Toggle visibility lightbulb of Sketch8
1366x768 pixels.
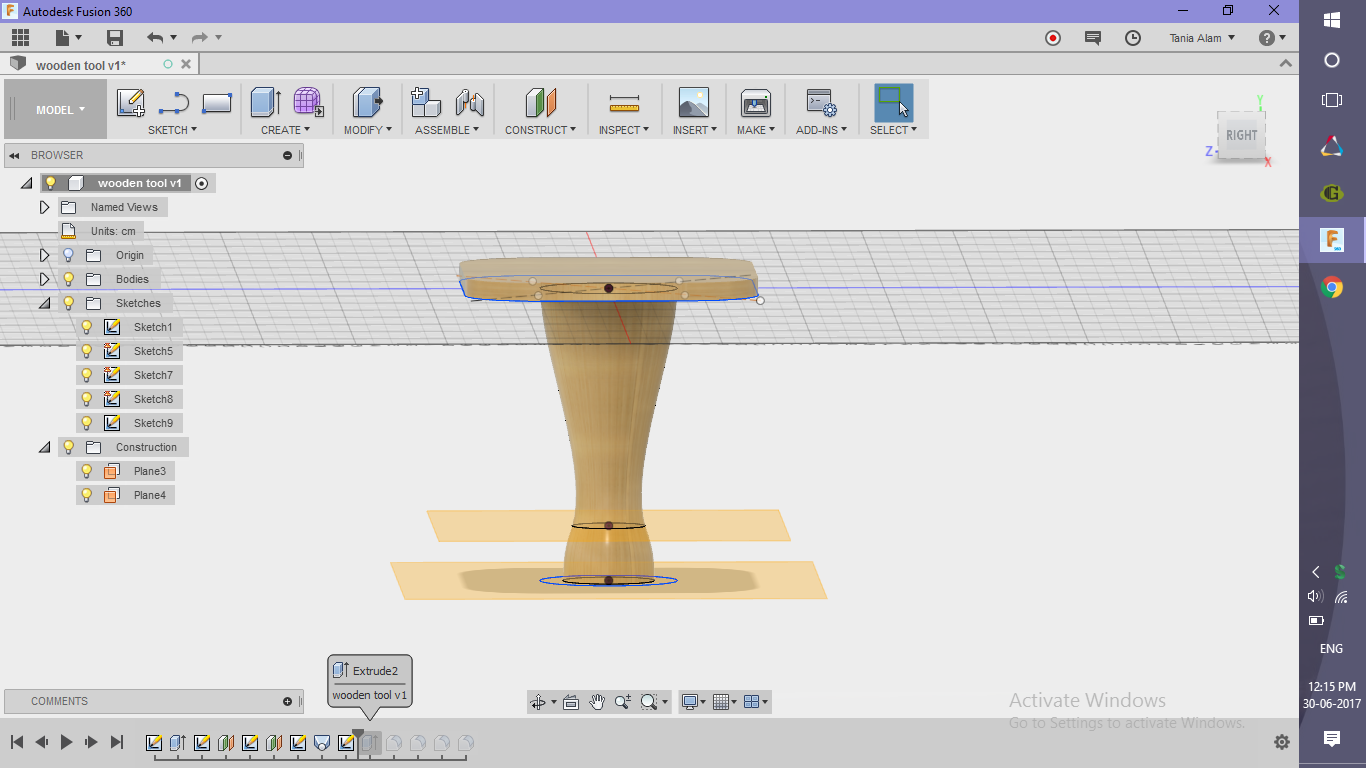[87, 399]
